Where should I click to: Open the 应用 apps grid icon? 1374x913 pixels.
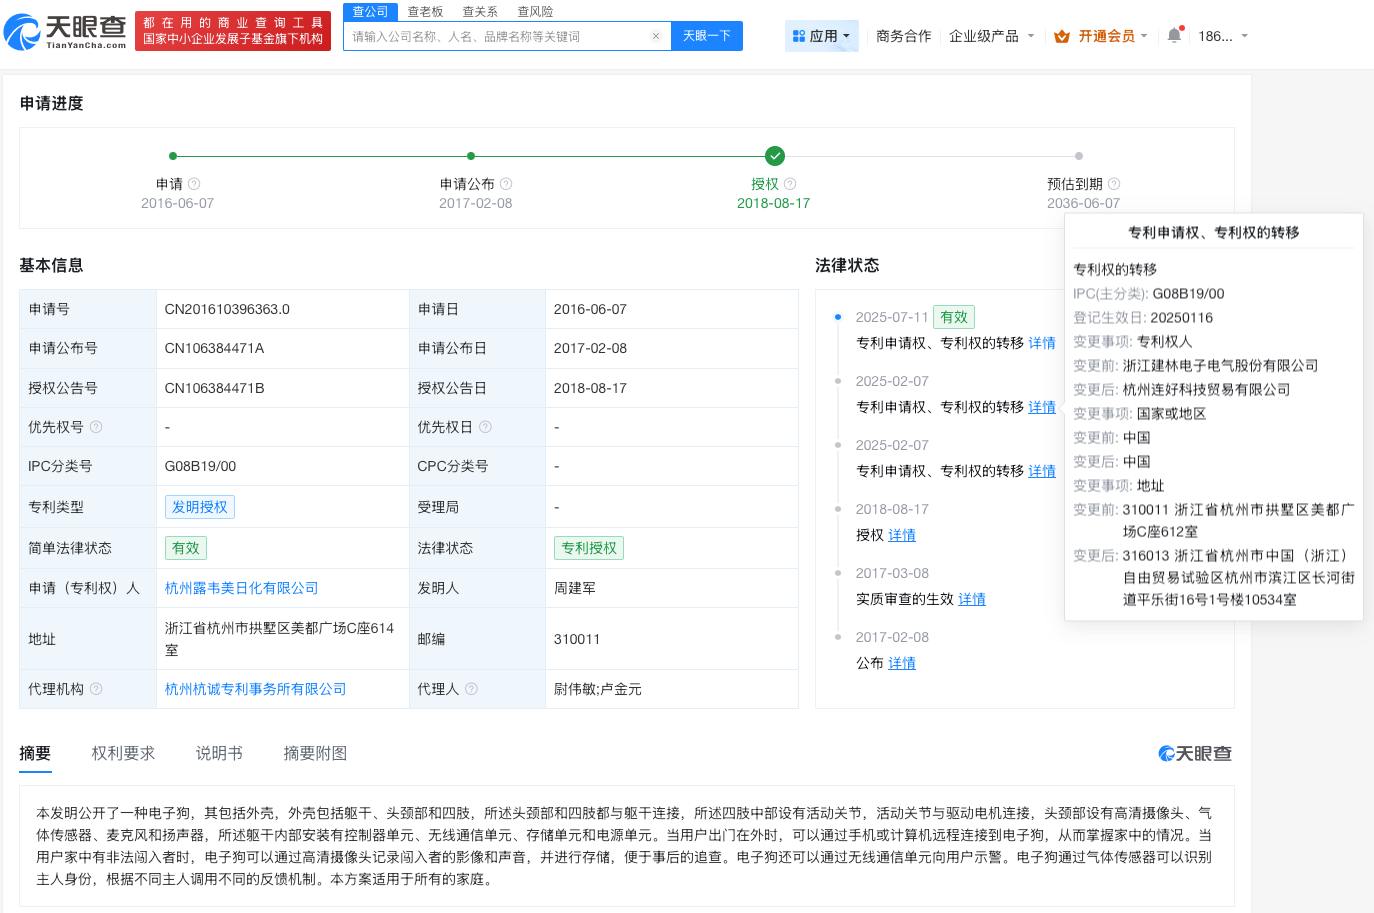(x=799, y=35)
